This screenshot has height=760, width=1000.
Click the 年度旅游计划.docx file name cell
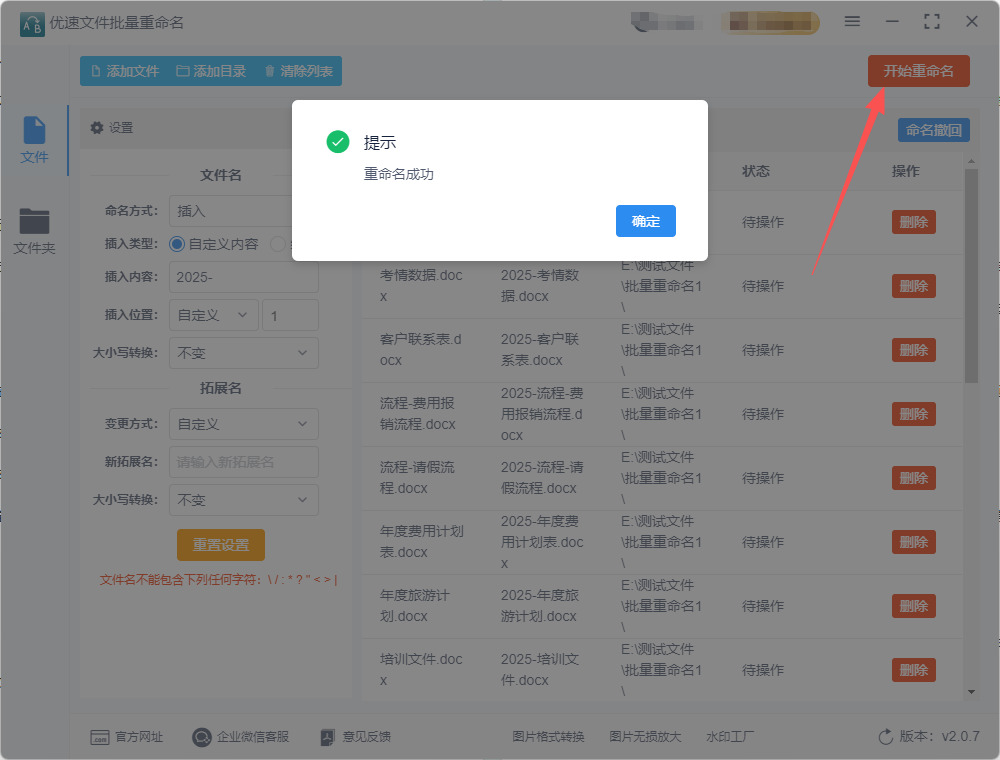coord(415,606)
